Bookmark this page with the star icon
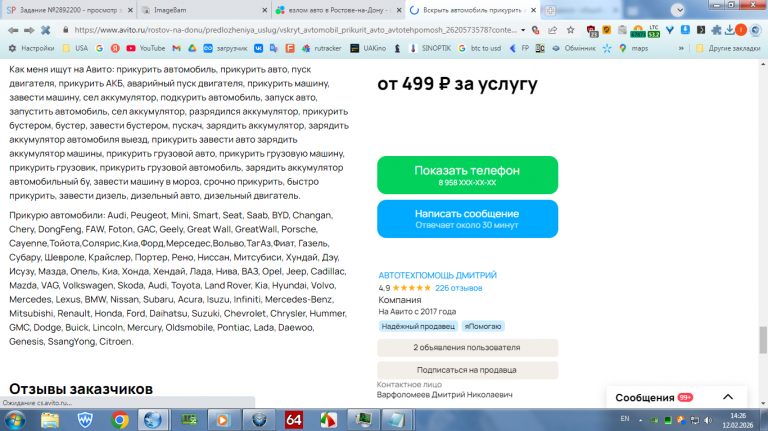 (x=571, y=30)
